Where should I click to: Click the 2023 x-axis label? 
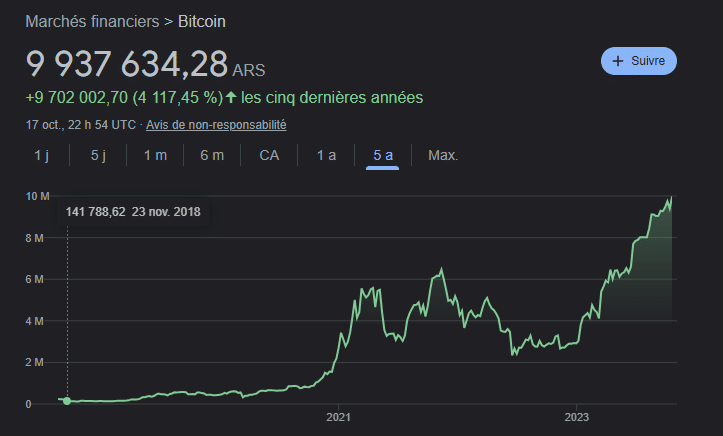click(576, 417)
